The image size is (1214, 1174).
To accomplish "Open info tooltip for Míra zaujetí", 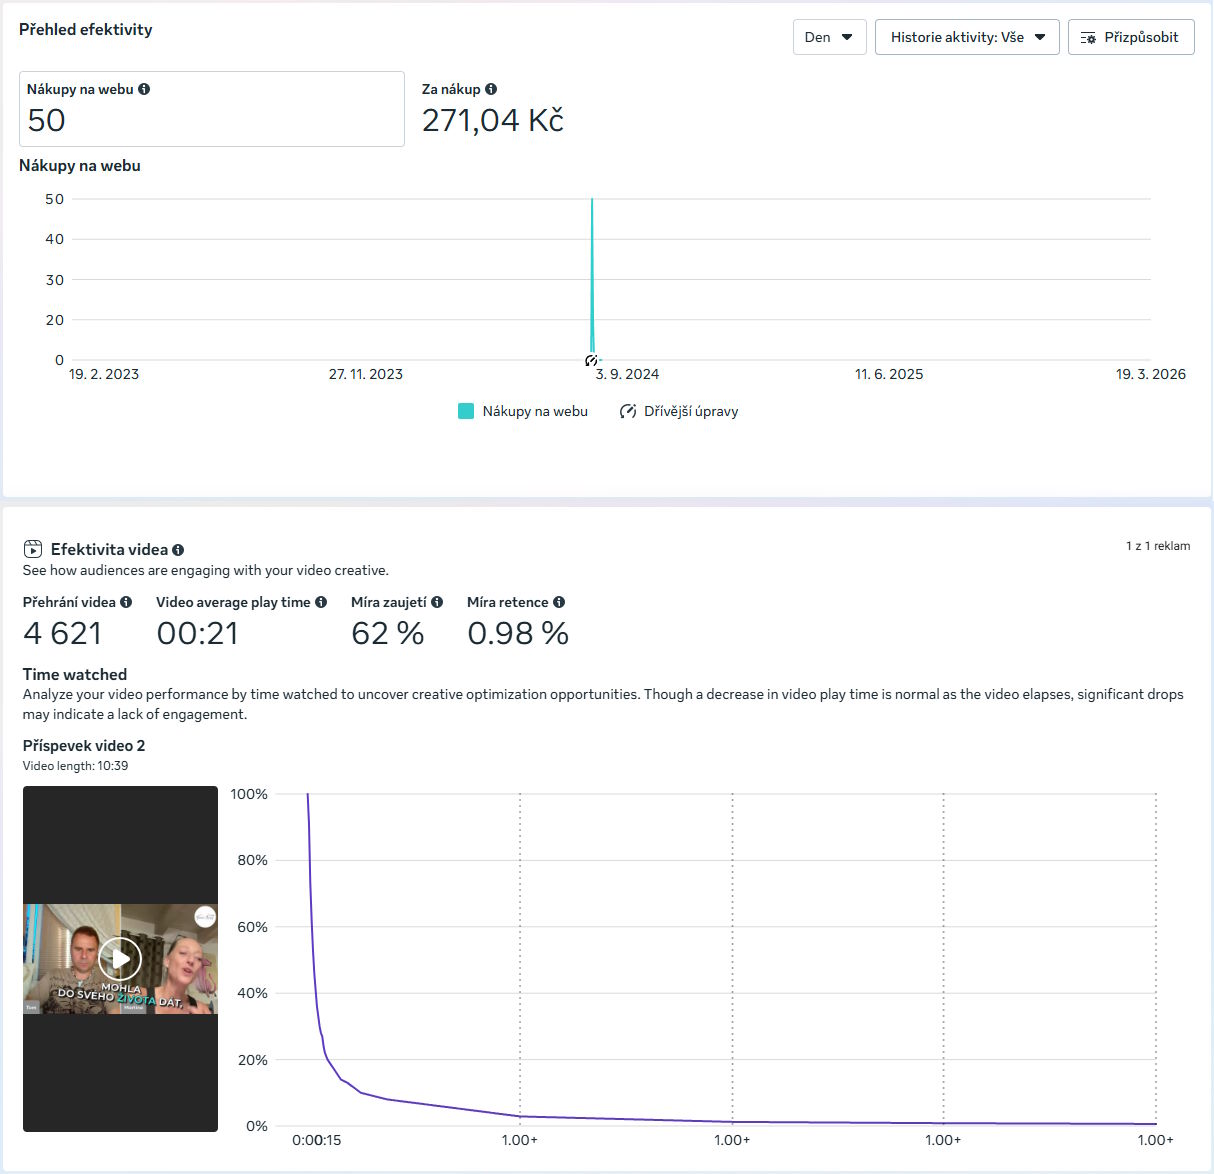I will pos(436,601).
